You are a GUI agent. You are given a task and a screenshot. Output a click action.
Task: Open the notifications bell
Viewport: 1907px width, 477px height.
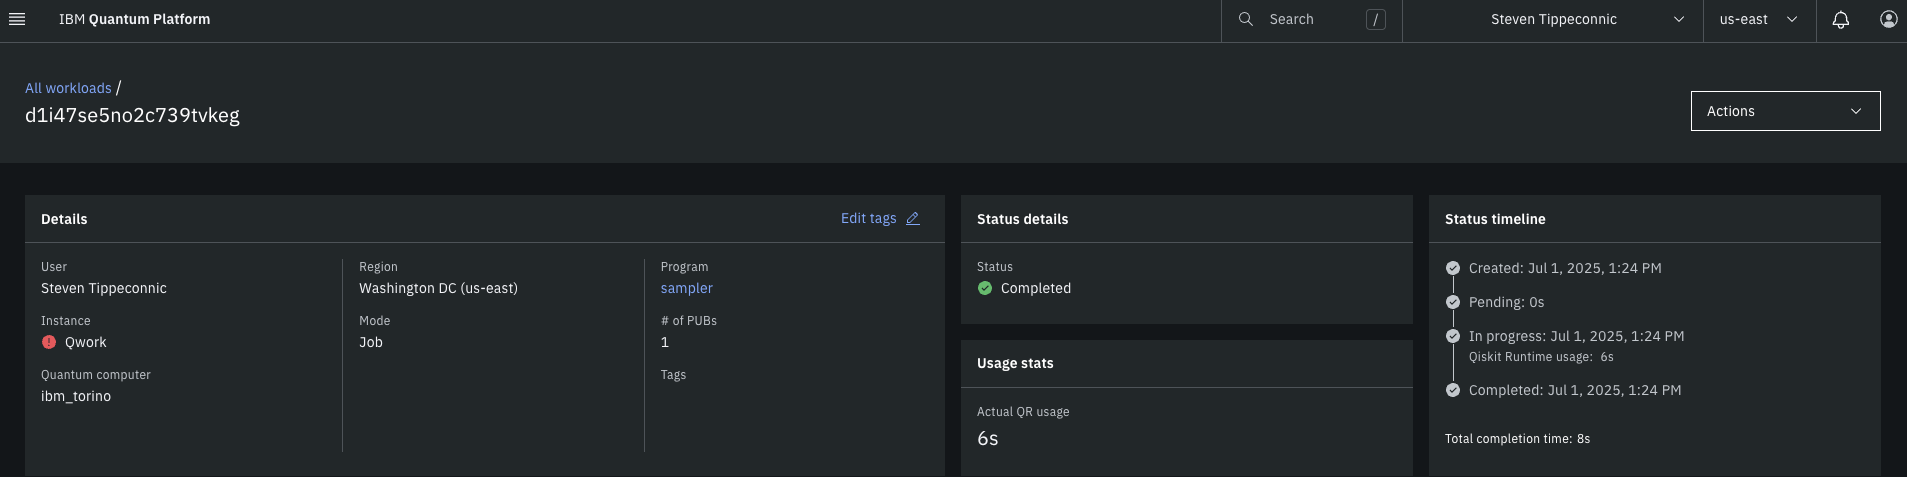pyautogui.click(x=1840, y=19)
